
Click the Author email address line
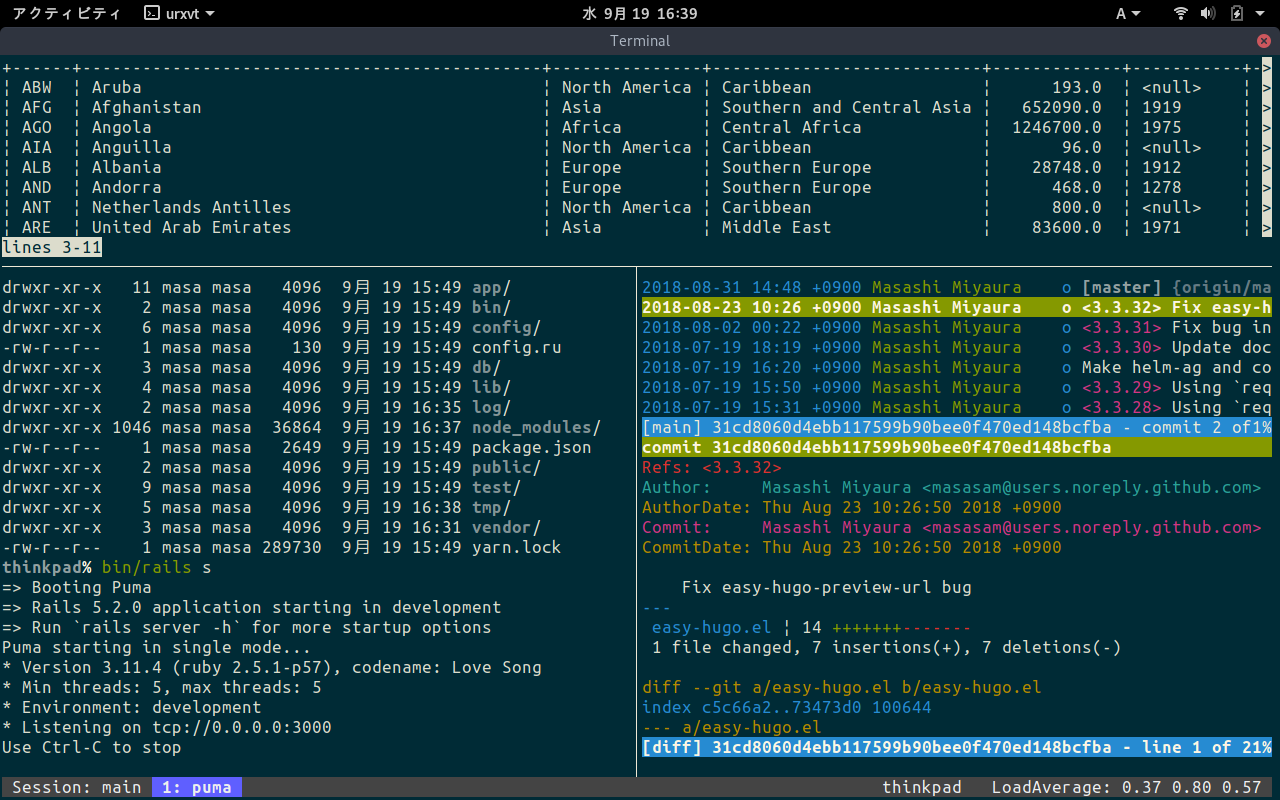point(952,487)
